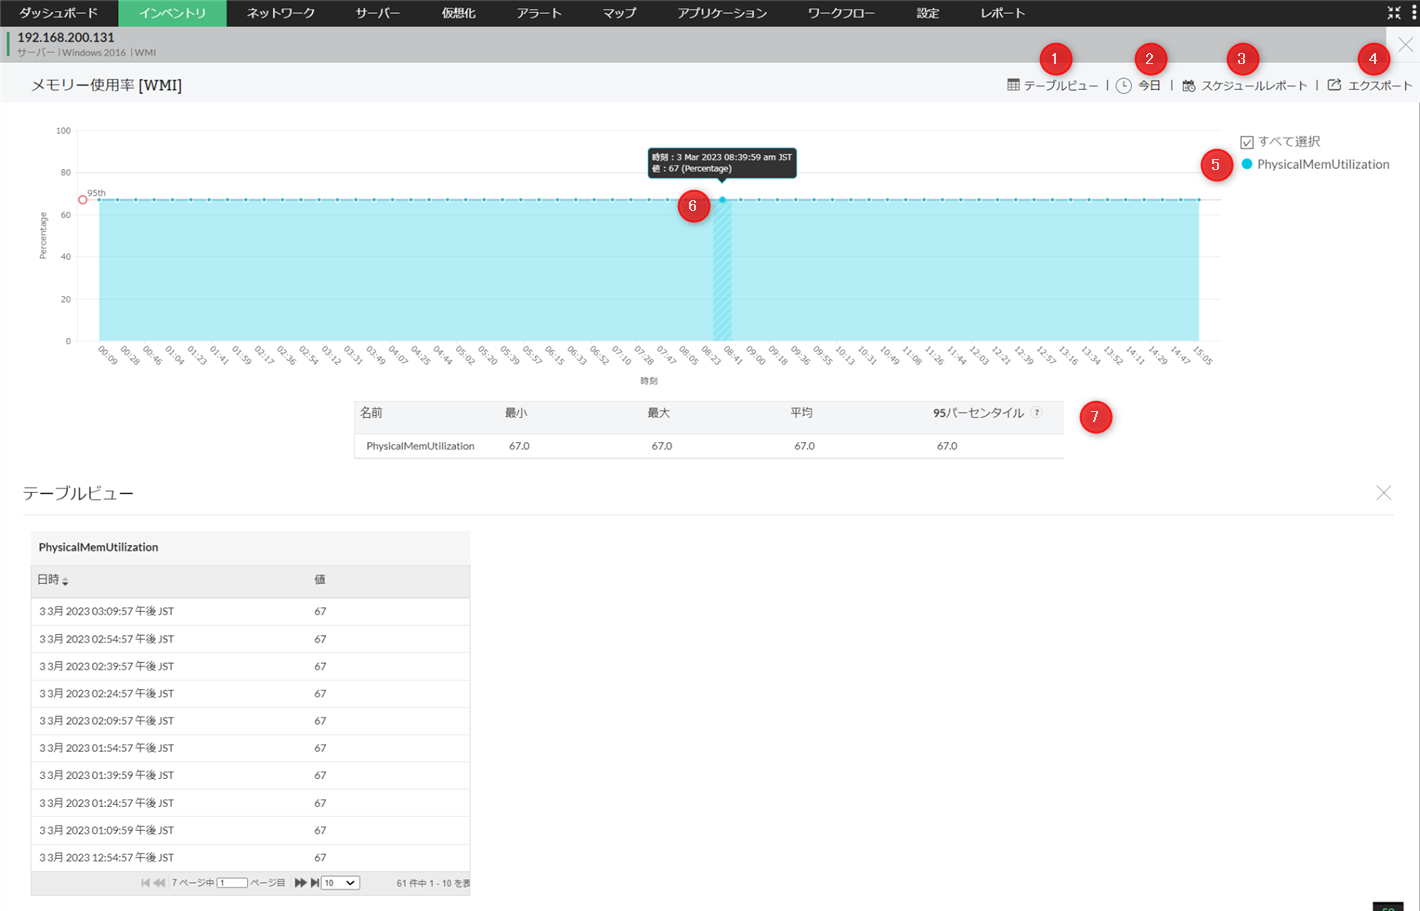1420x911 pixels.
Task: Click the help icon beside 95パーセンタイル
Action: 1037,413
